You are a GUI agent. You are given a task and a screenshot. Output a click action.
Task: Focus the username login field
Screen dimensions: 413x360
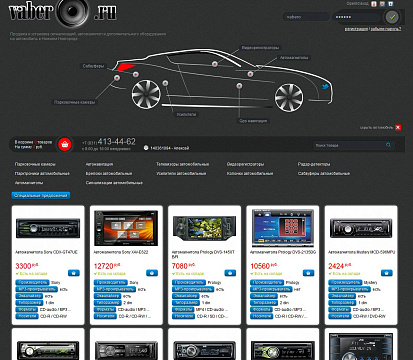[306, 17]
